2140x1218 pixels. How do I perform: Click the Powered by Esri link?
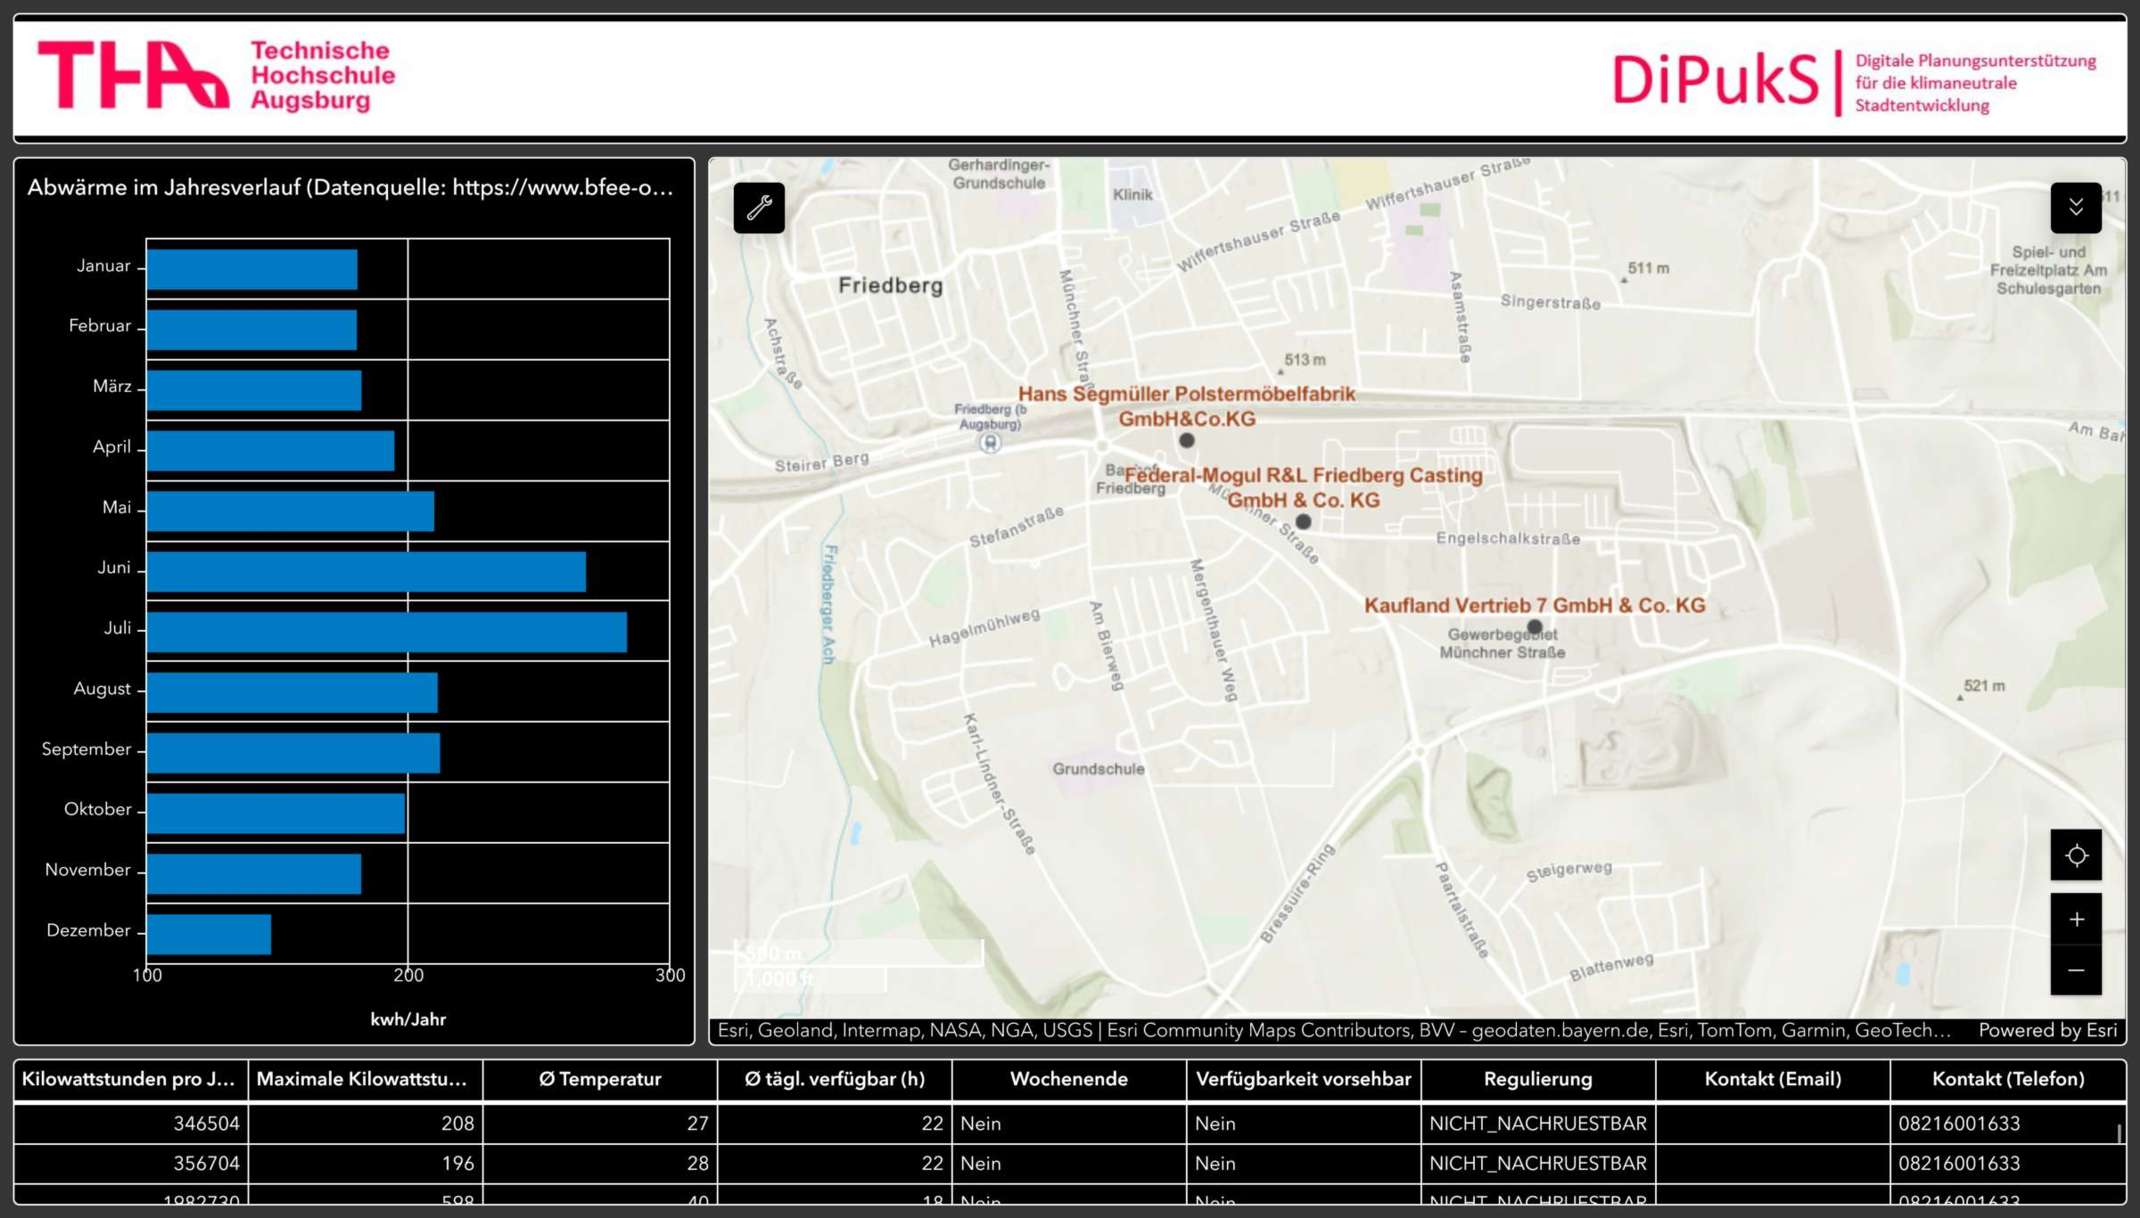(2047, 1030)
